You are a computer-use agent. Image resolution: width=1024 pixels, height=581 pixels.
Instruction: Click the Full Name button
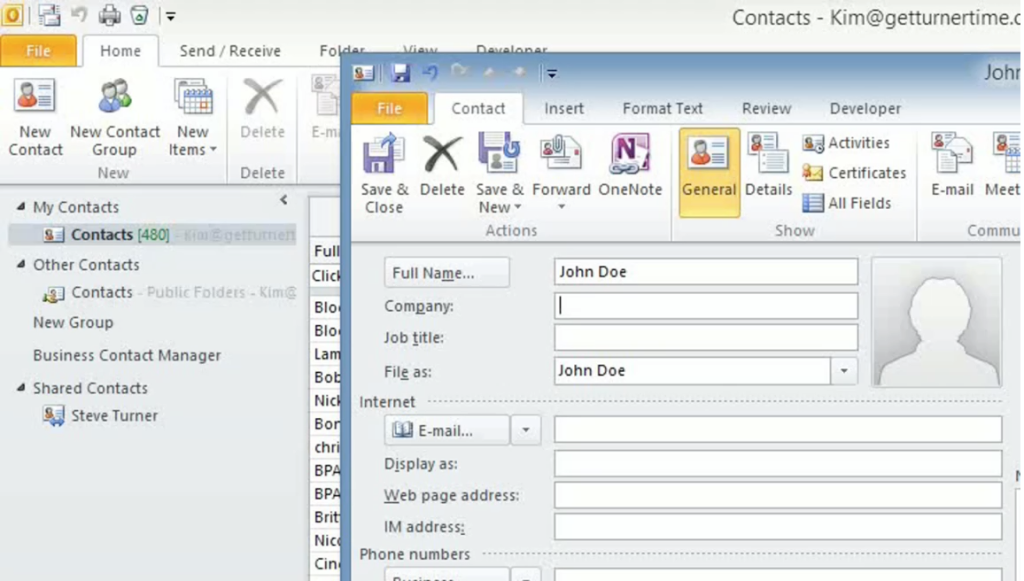pyautogui.click(x=445, y=272)
